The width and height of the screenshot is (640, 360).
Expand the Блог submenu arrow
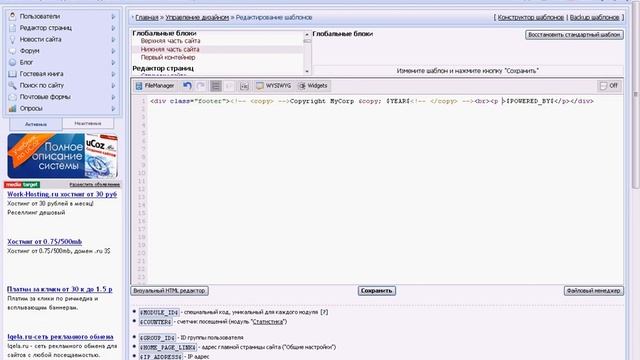(113, 62)
